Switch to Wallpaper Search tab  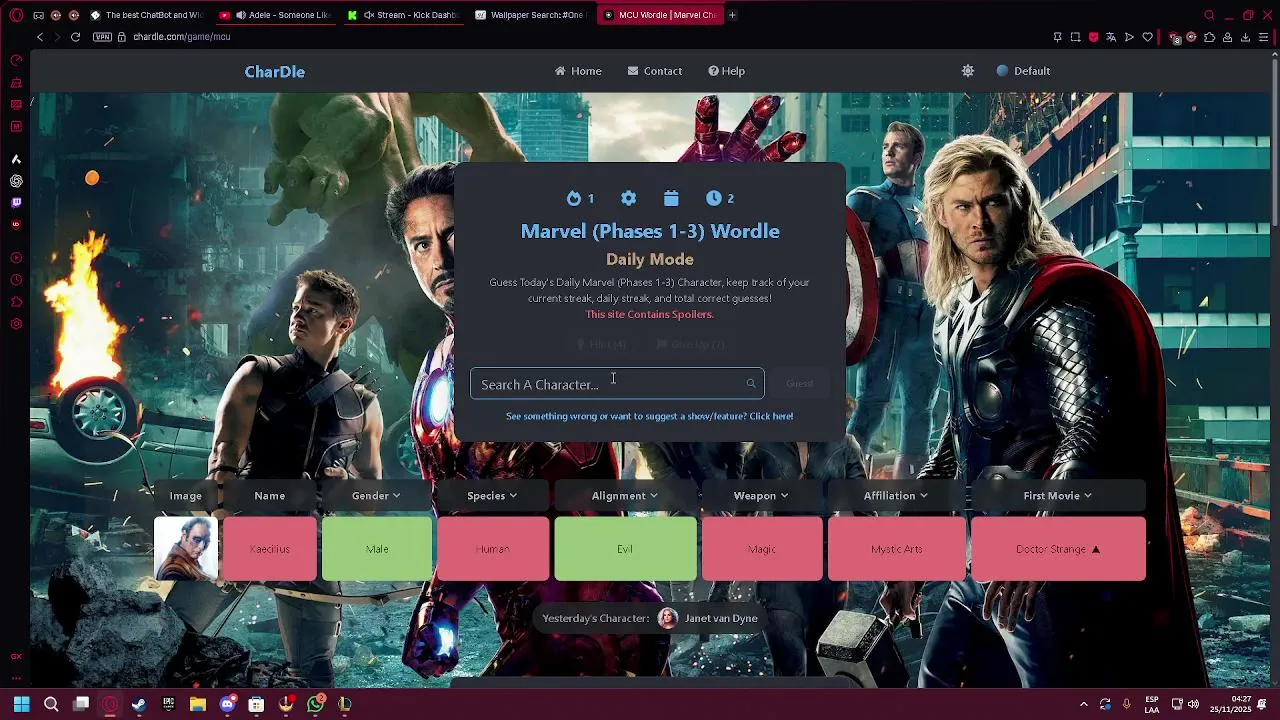point(531,15)
